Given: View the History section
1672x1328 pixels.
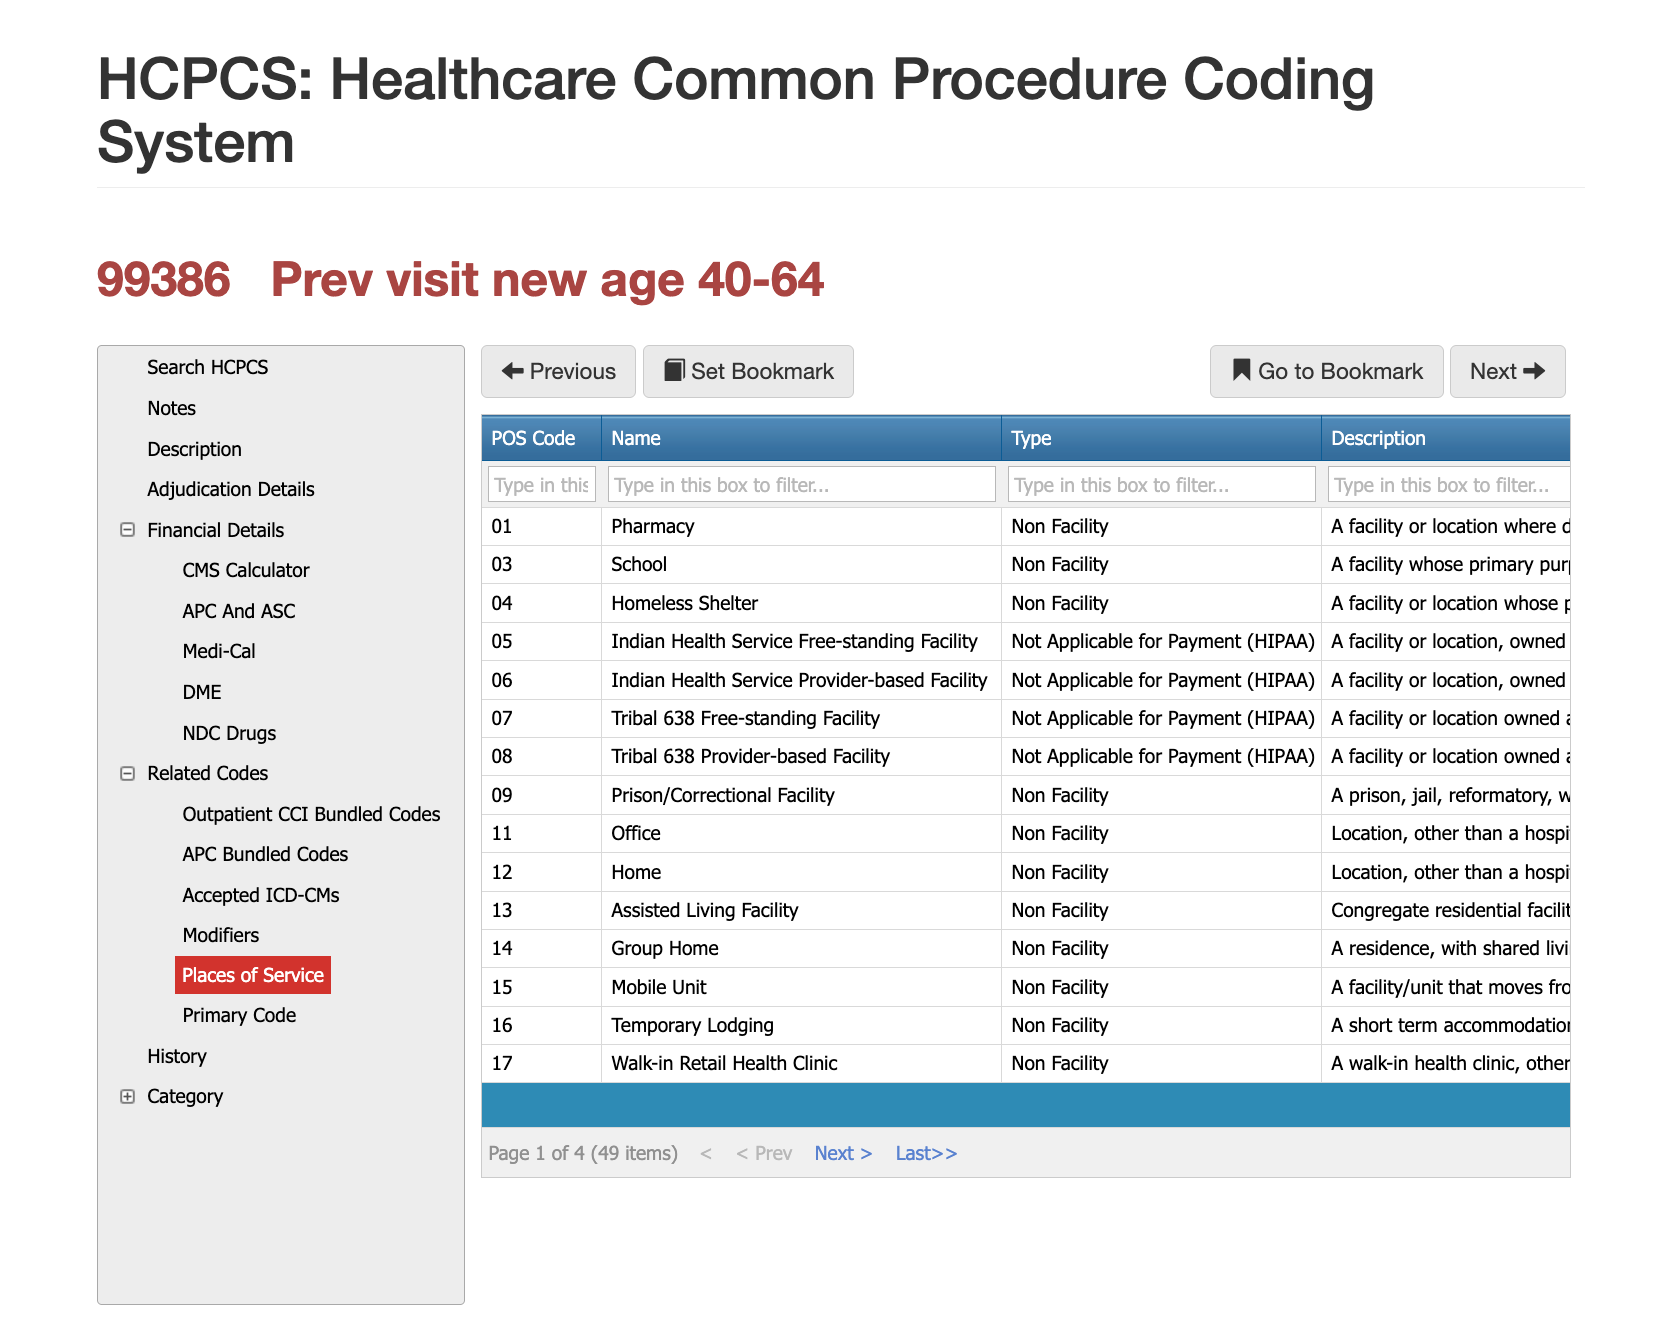Looking at the screenshot, I should 177,1056.
